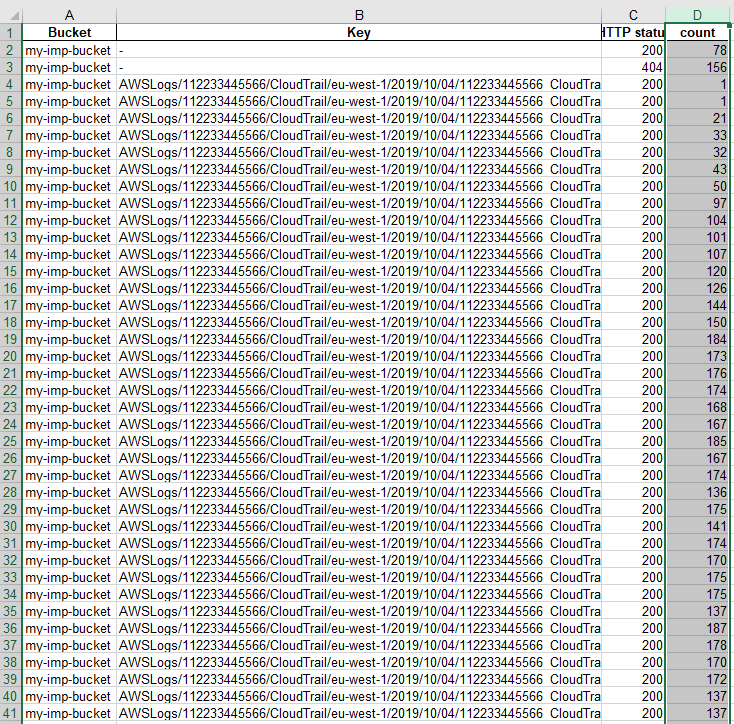Click the Key header cell
734x724 pixels.
pyautogui.click(x=359, y=32)
